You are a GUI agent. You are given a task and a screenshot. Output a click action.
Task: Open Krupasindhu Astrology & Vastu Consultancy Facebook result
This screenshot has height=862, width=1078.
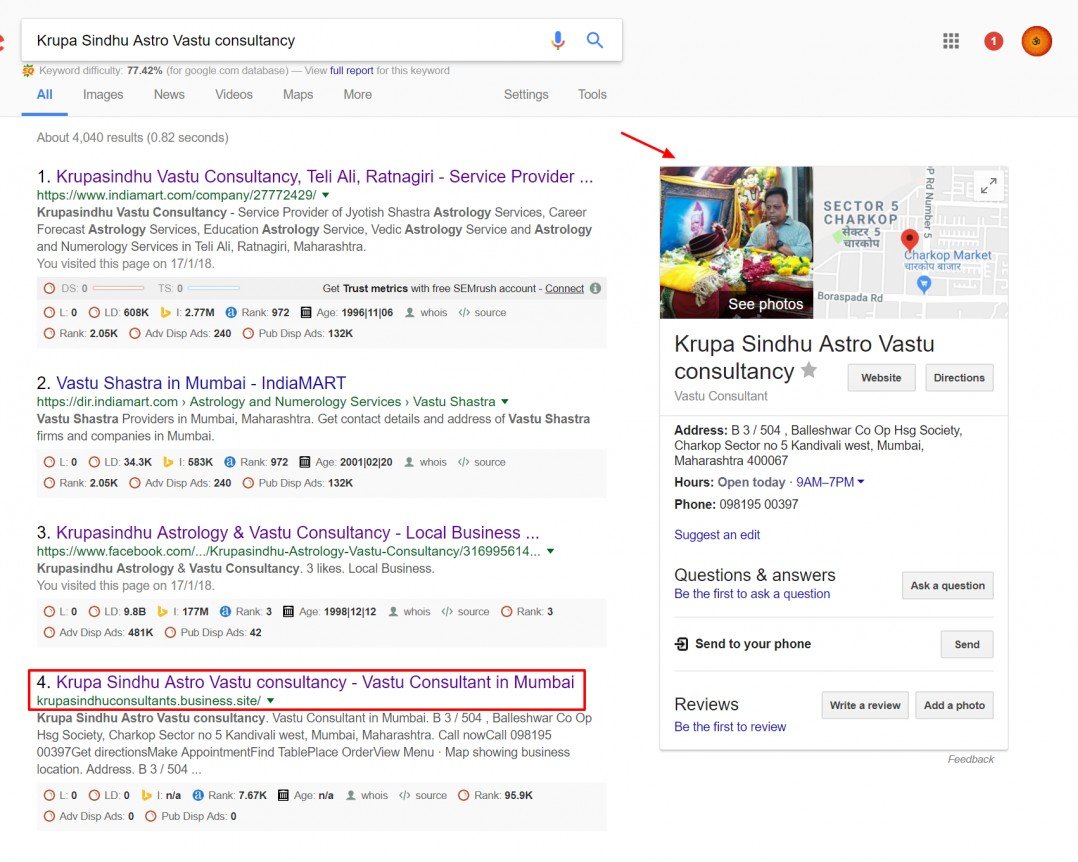click(x=298, y=533)
